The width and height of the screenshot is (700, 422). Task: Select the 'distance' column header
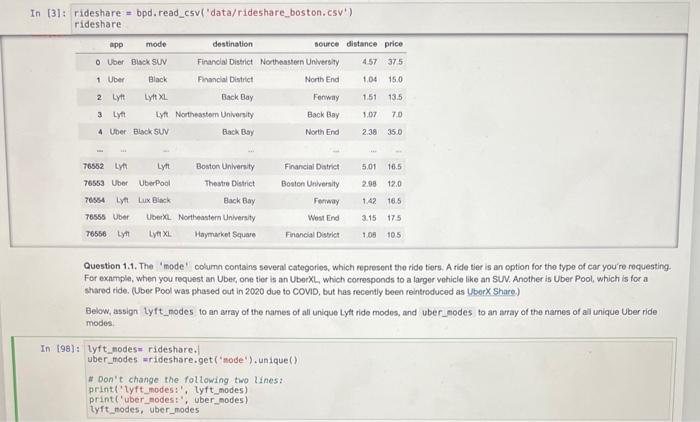(362, 44)
